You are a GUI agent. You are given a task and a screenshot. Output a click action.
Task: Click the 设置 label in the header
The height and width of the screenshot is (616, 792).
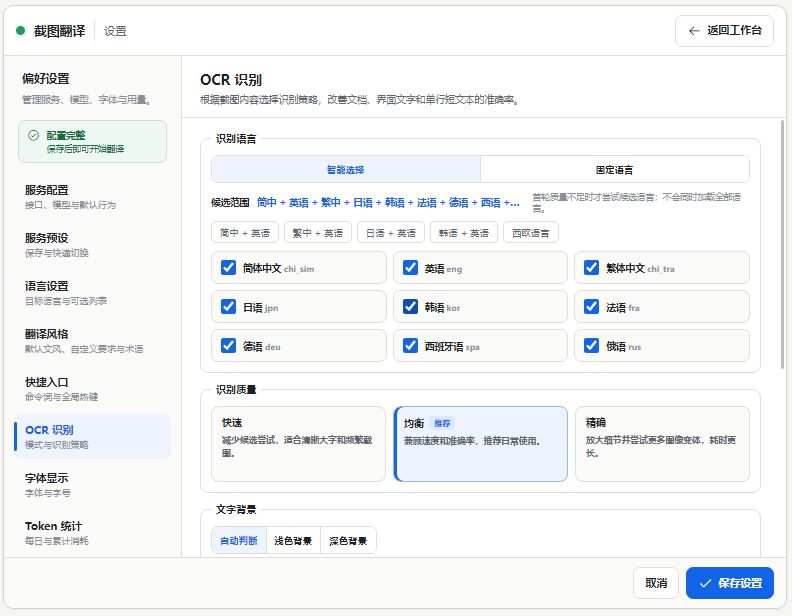click(115, 31)
